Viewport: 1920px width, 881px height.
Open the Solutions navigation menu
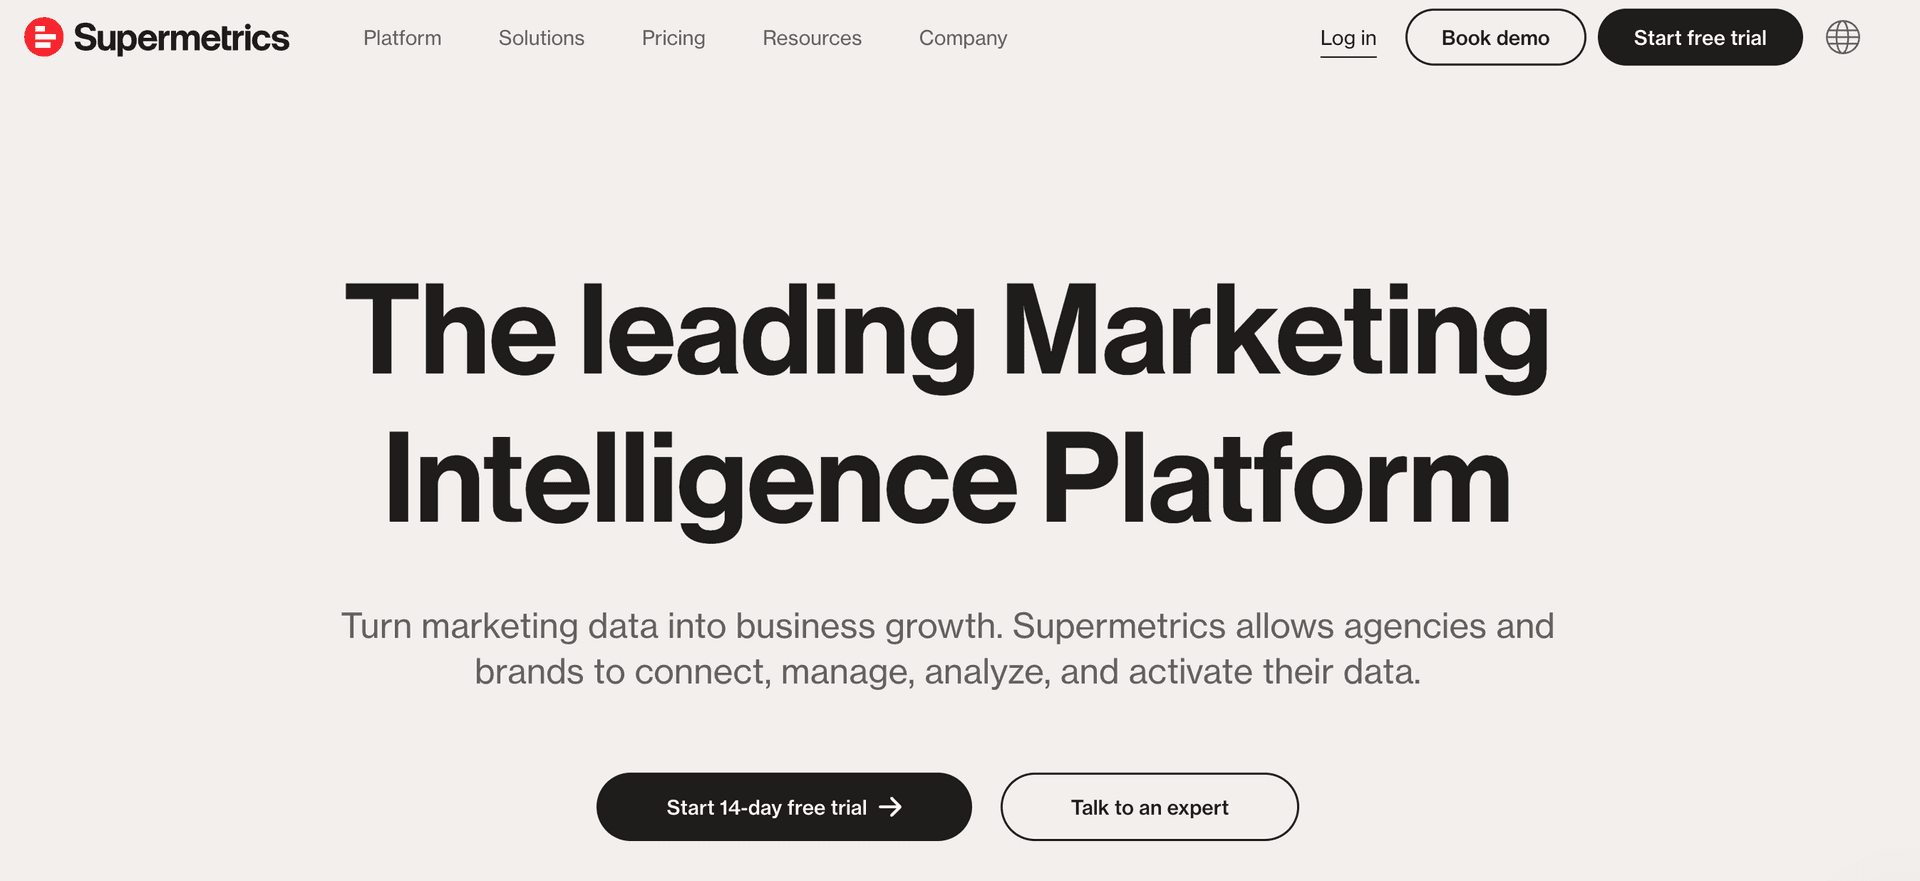[541, 38]
